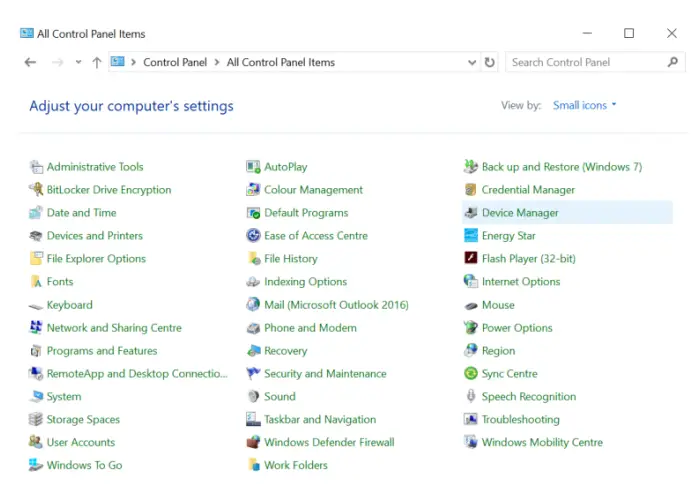Screen dimensions: 698x485
Task: Open the Troubleshooting link
Action: coord(520,420)
